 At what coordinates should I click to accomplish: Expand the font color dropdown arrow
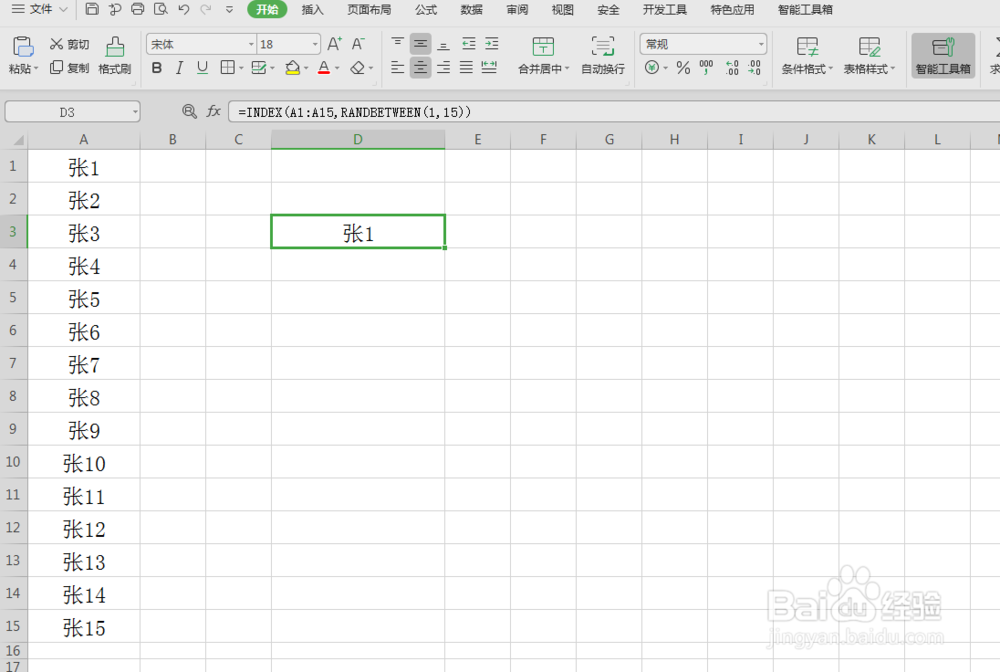[x=337, y=68]
